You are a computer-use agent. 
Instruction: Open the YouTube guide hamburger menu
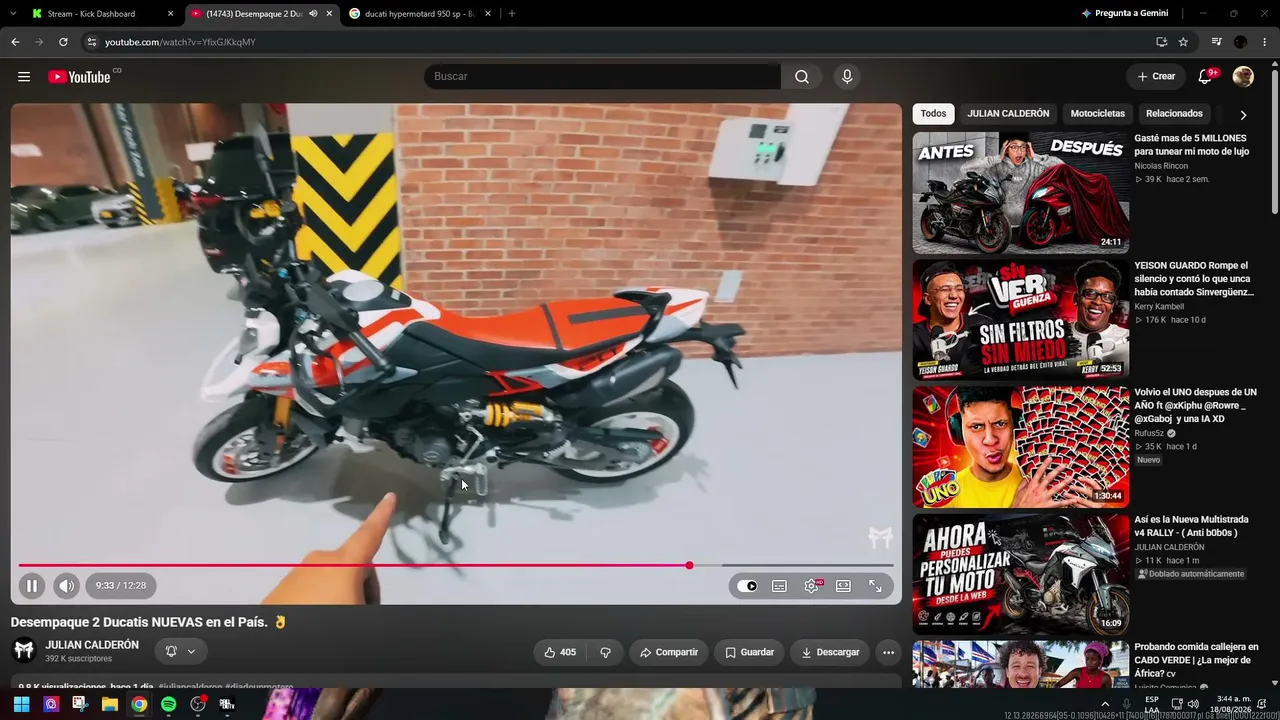24,77
